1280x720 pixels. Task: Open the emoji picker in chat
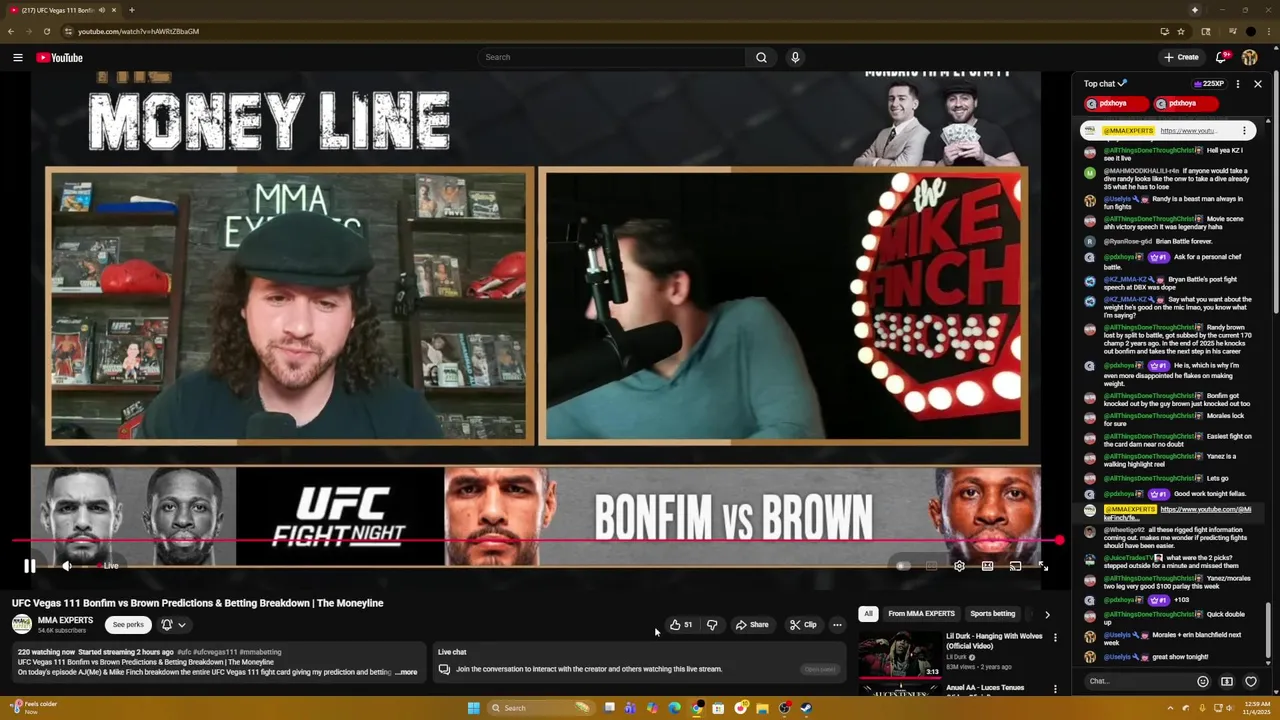pos(1203,681)
